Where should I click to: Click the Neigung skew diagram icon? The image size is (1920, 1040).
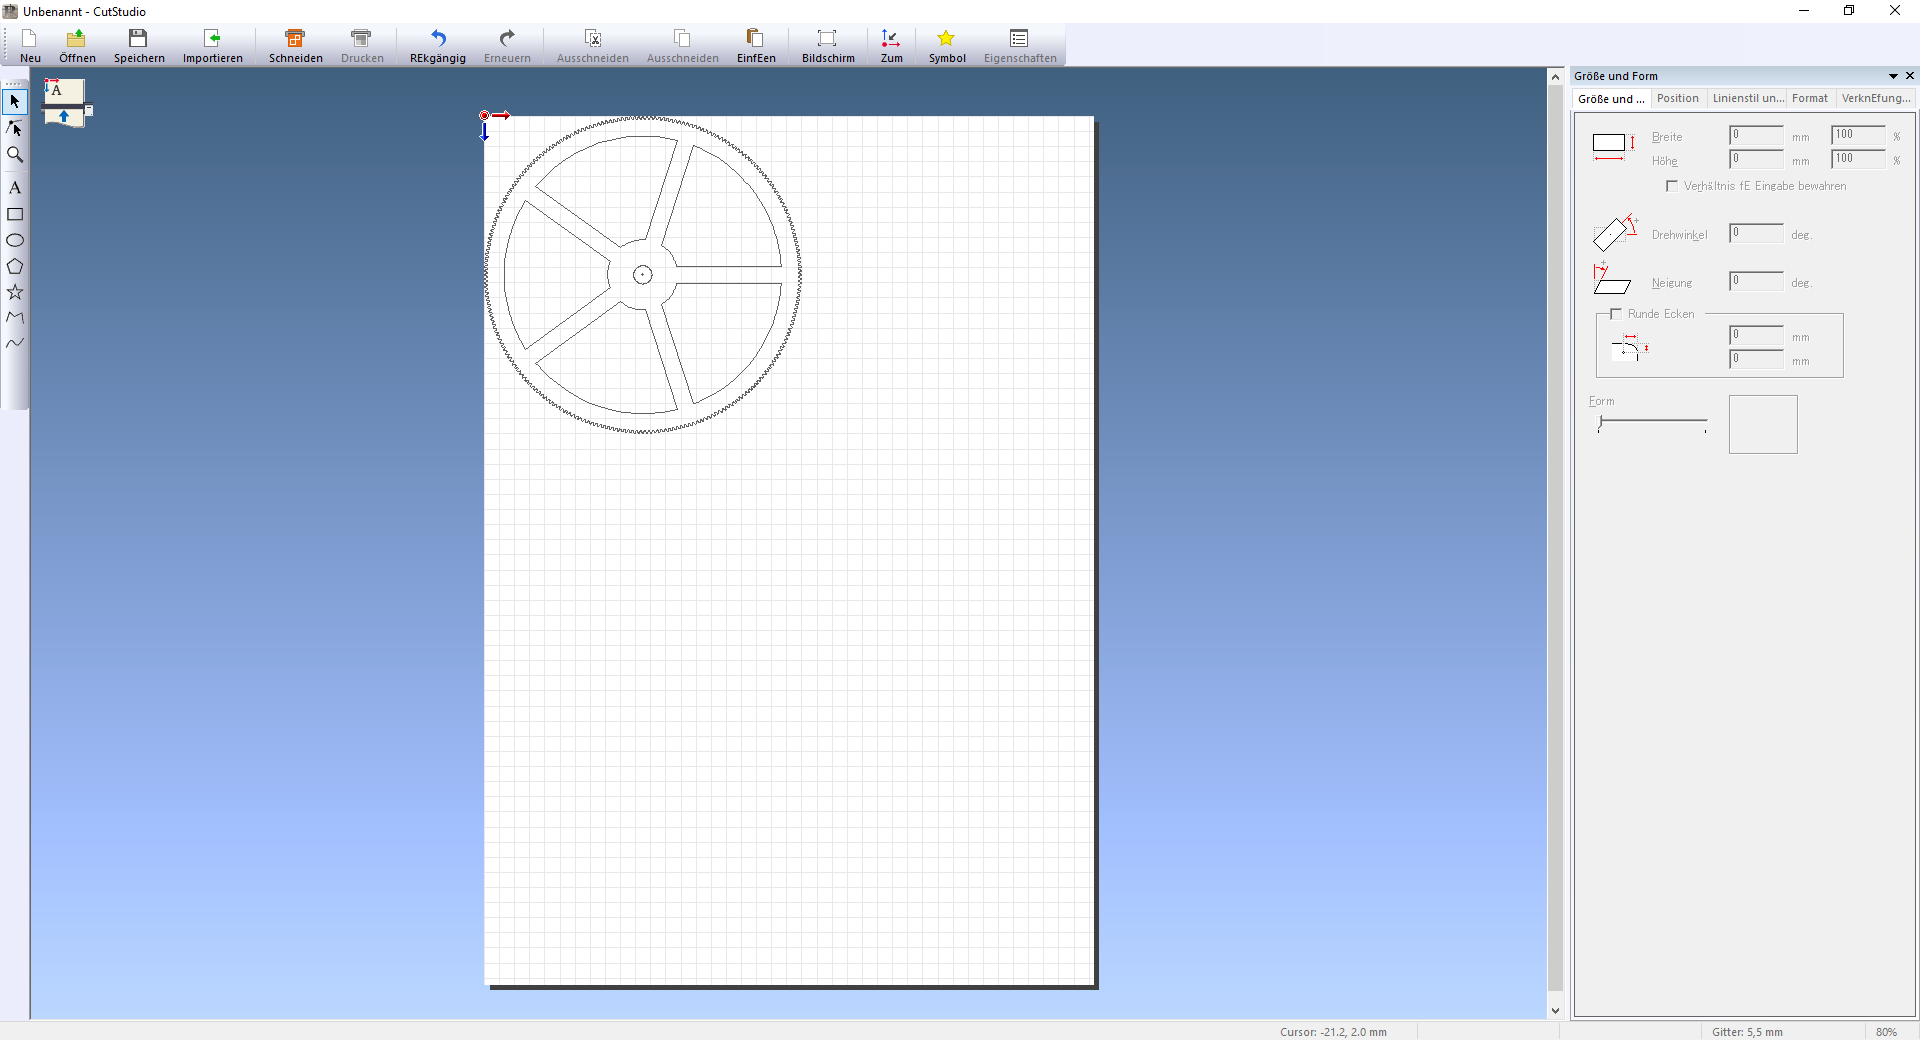click(1612, 278)
